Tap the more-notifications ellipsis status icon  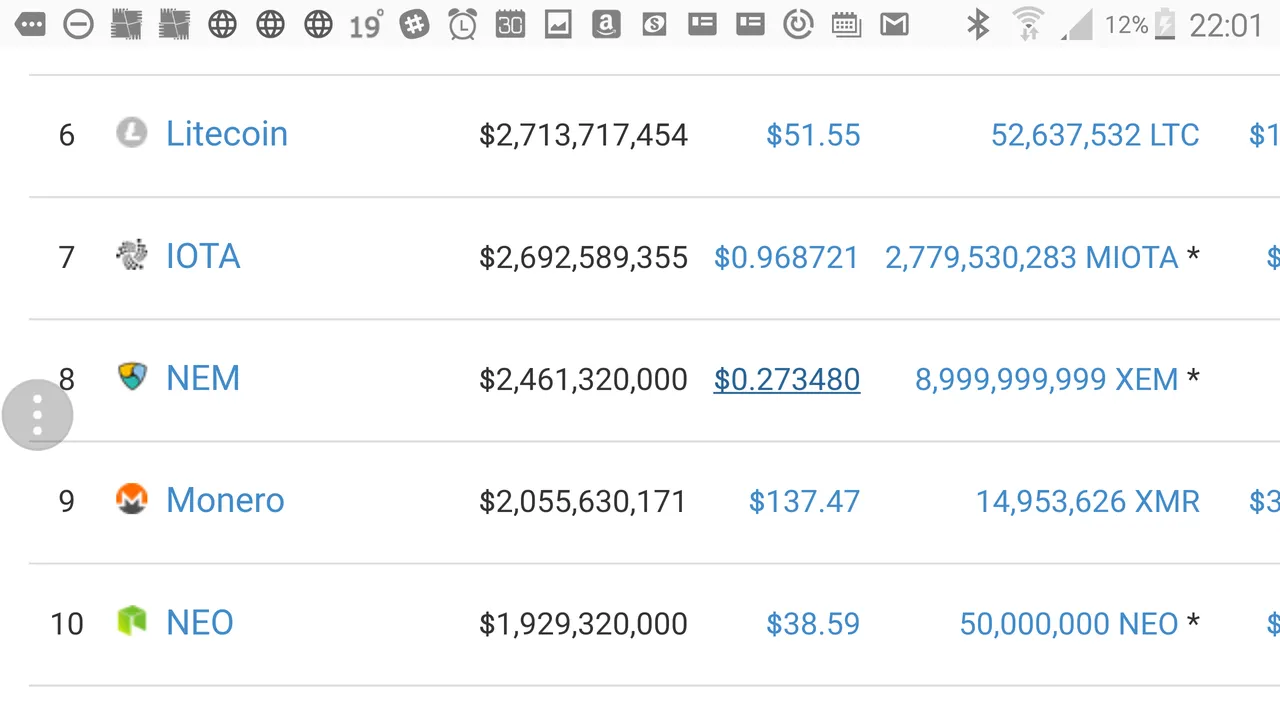click(x=30, y=24)
